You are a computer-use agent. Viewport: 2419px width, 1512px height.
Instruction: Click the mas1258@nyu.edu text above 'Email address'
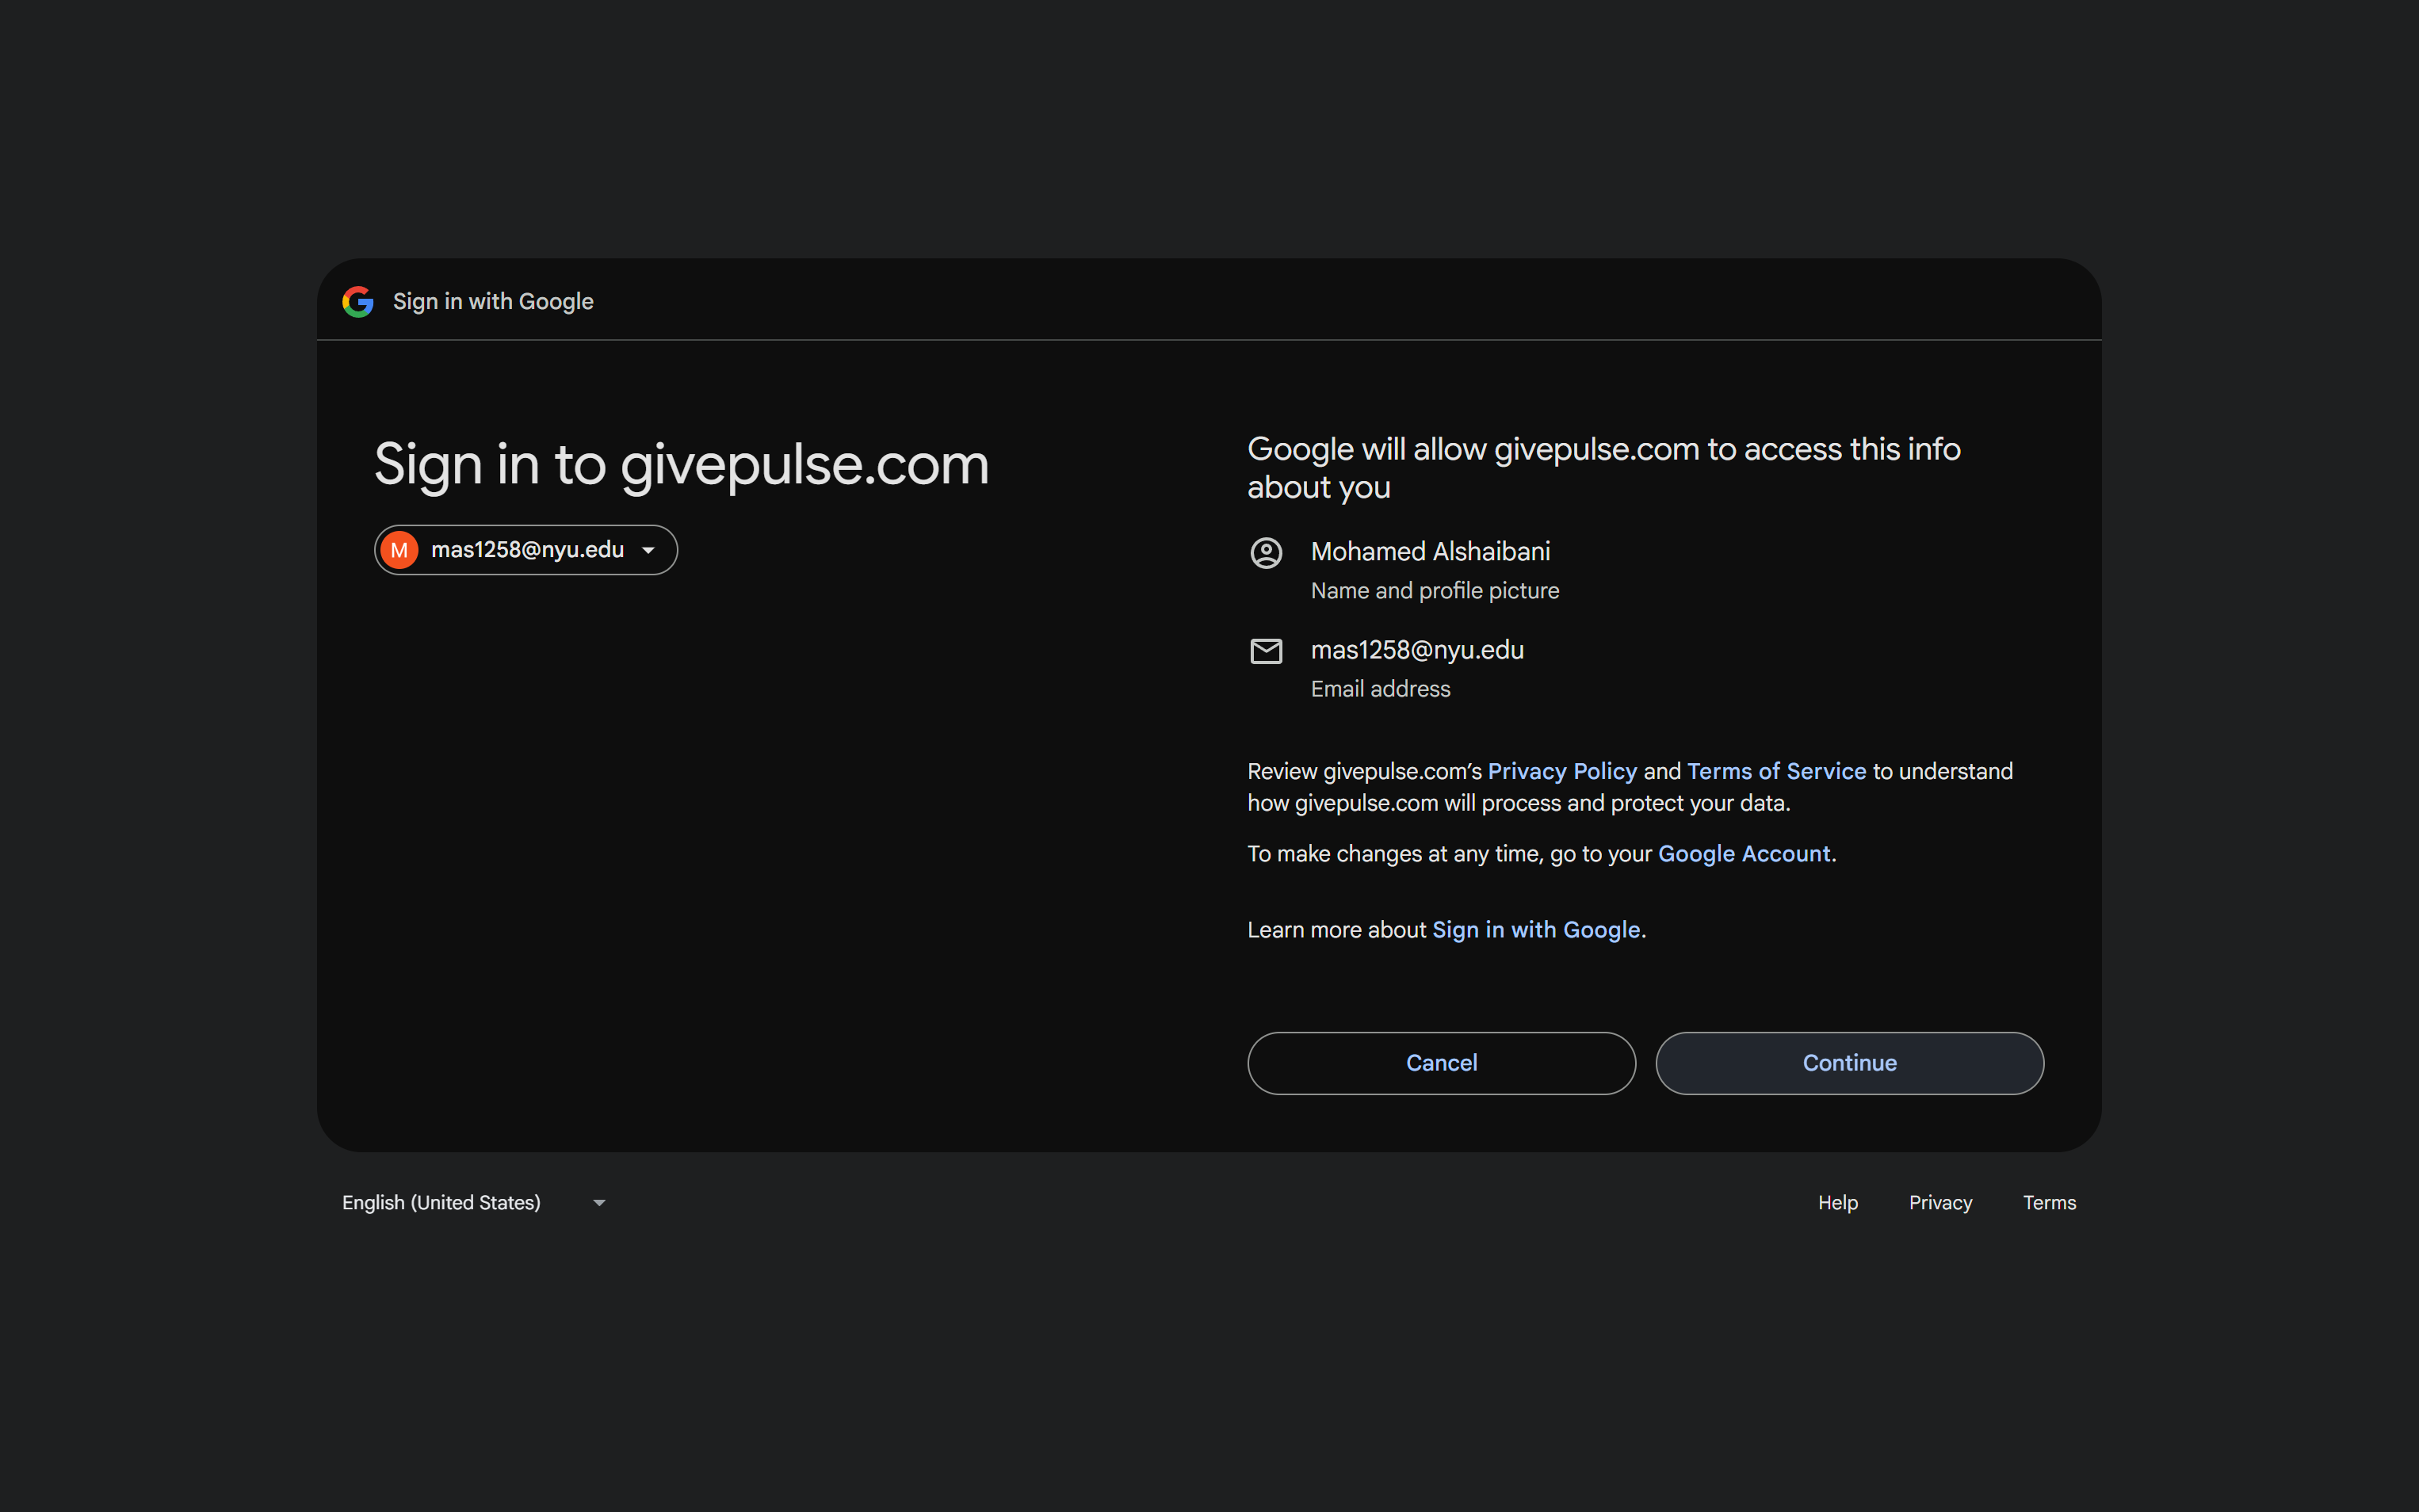(1417, 649)
